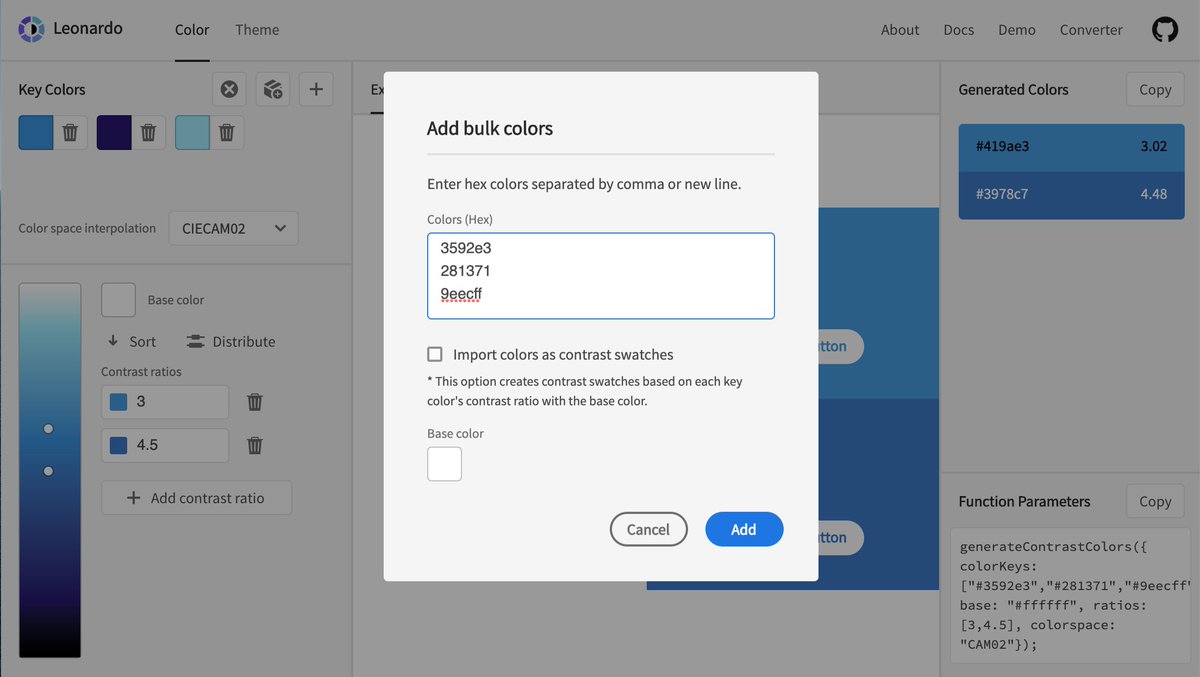Cancel the Add bulk colors dialog
1200x677 pixels.
pos(648,529)
